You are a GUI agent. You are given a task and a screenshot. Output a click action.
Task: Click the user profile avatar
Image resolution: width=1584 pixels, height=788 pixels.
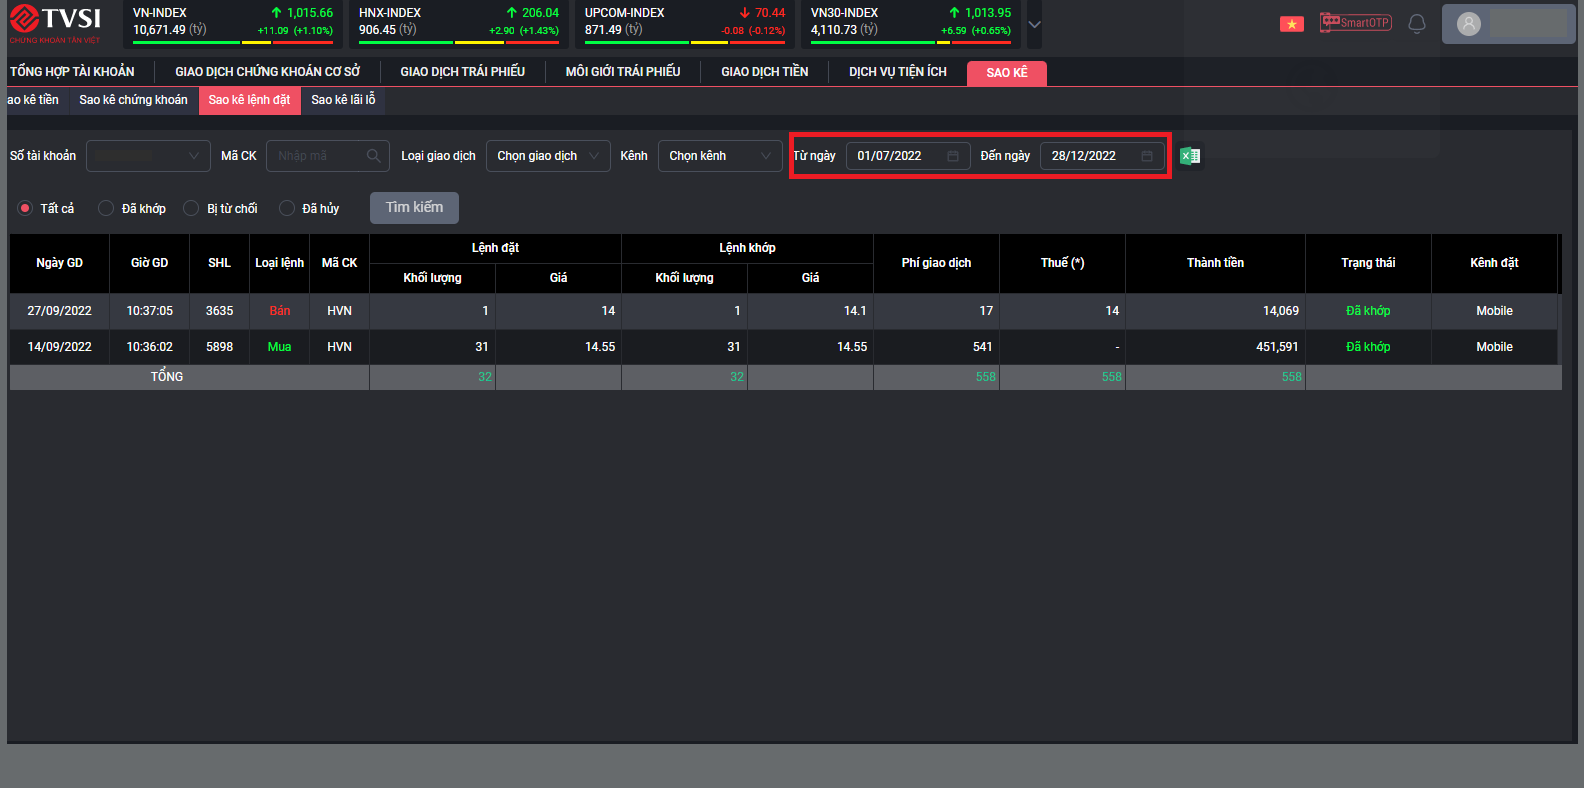(x=1468, y=24)
